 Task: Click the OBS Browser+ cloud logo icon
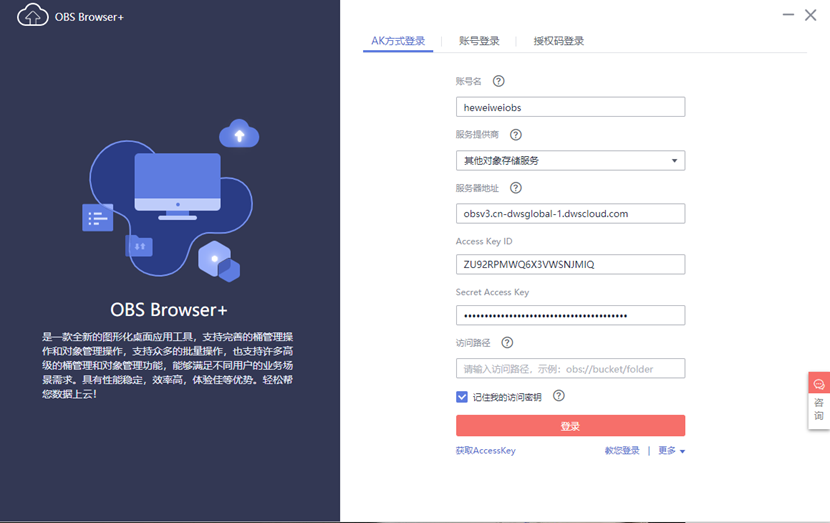point(32,15)
